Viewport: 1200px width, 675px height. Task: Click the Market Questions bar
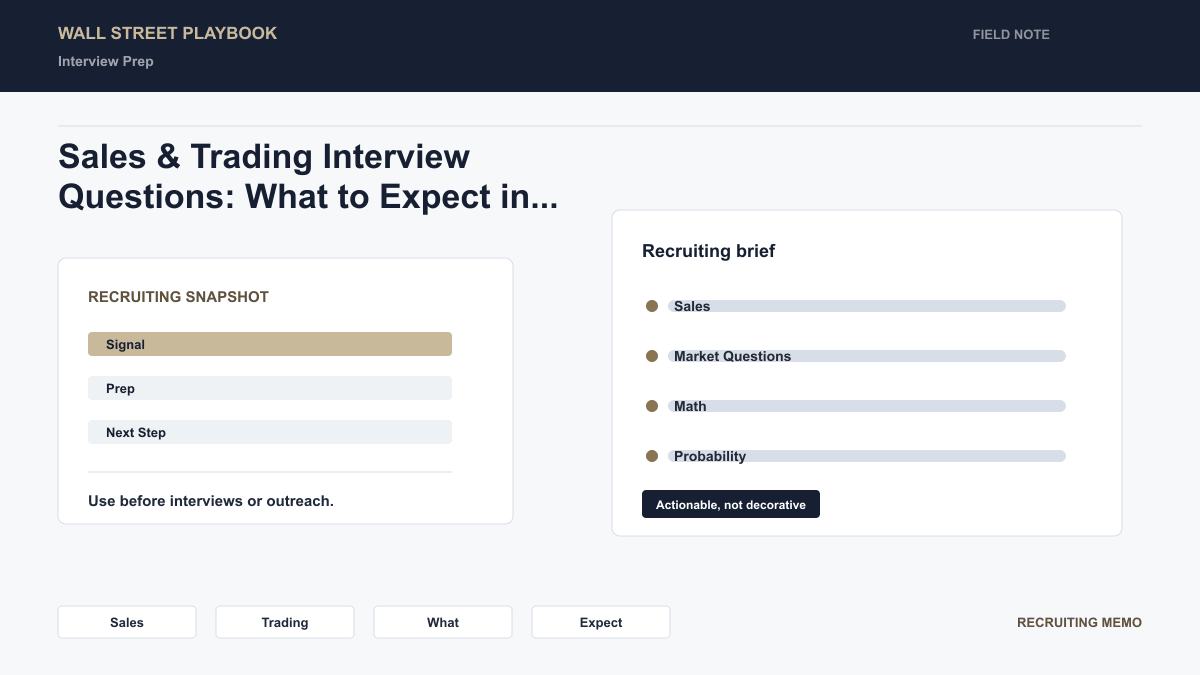pos(867,356)
